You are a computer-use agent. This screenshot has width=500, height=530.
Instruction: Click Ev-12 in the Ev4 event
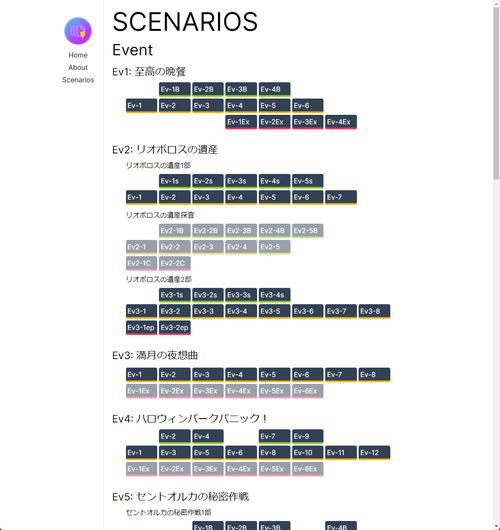tap(374, 453)
